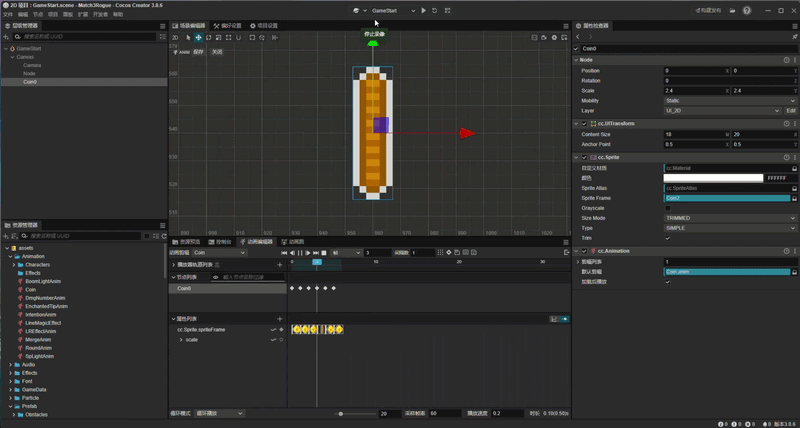Expand the player track list section

coord(173,265)
